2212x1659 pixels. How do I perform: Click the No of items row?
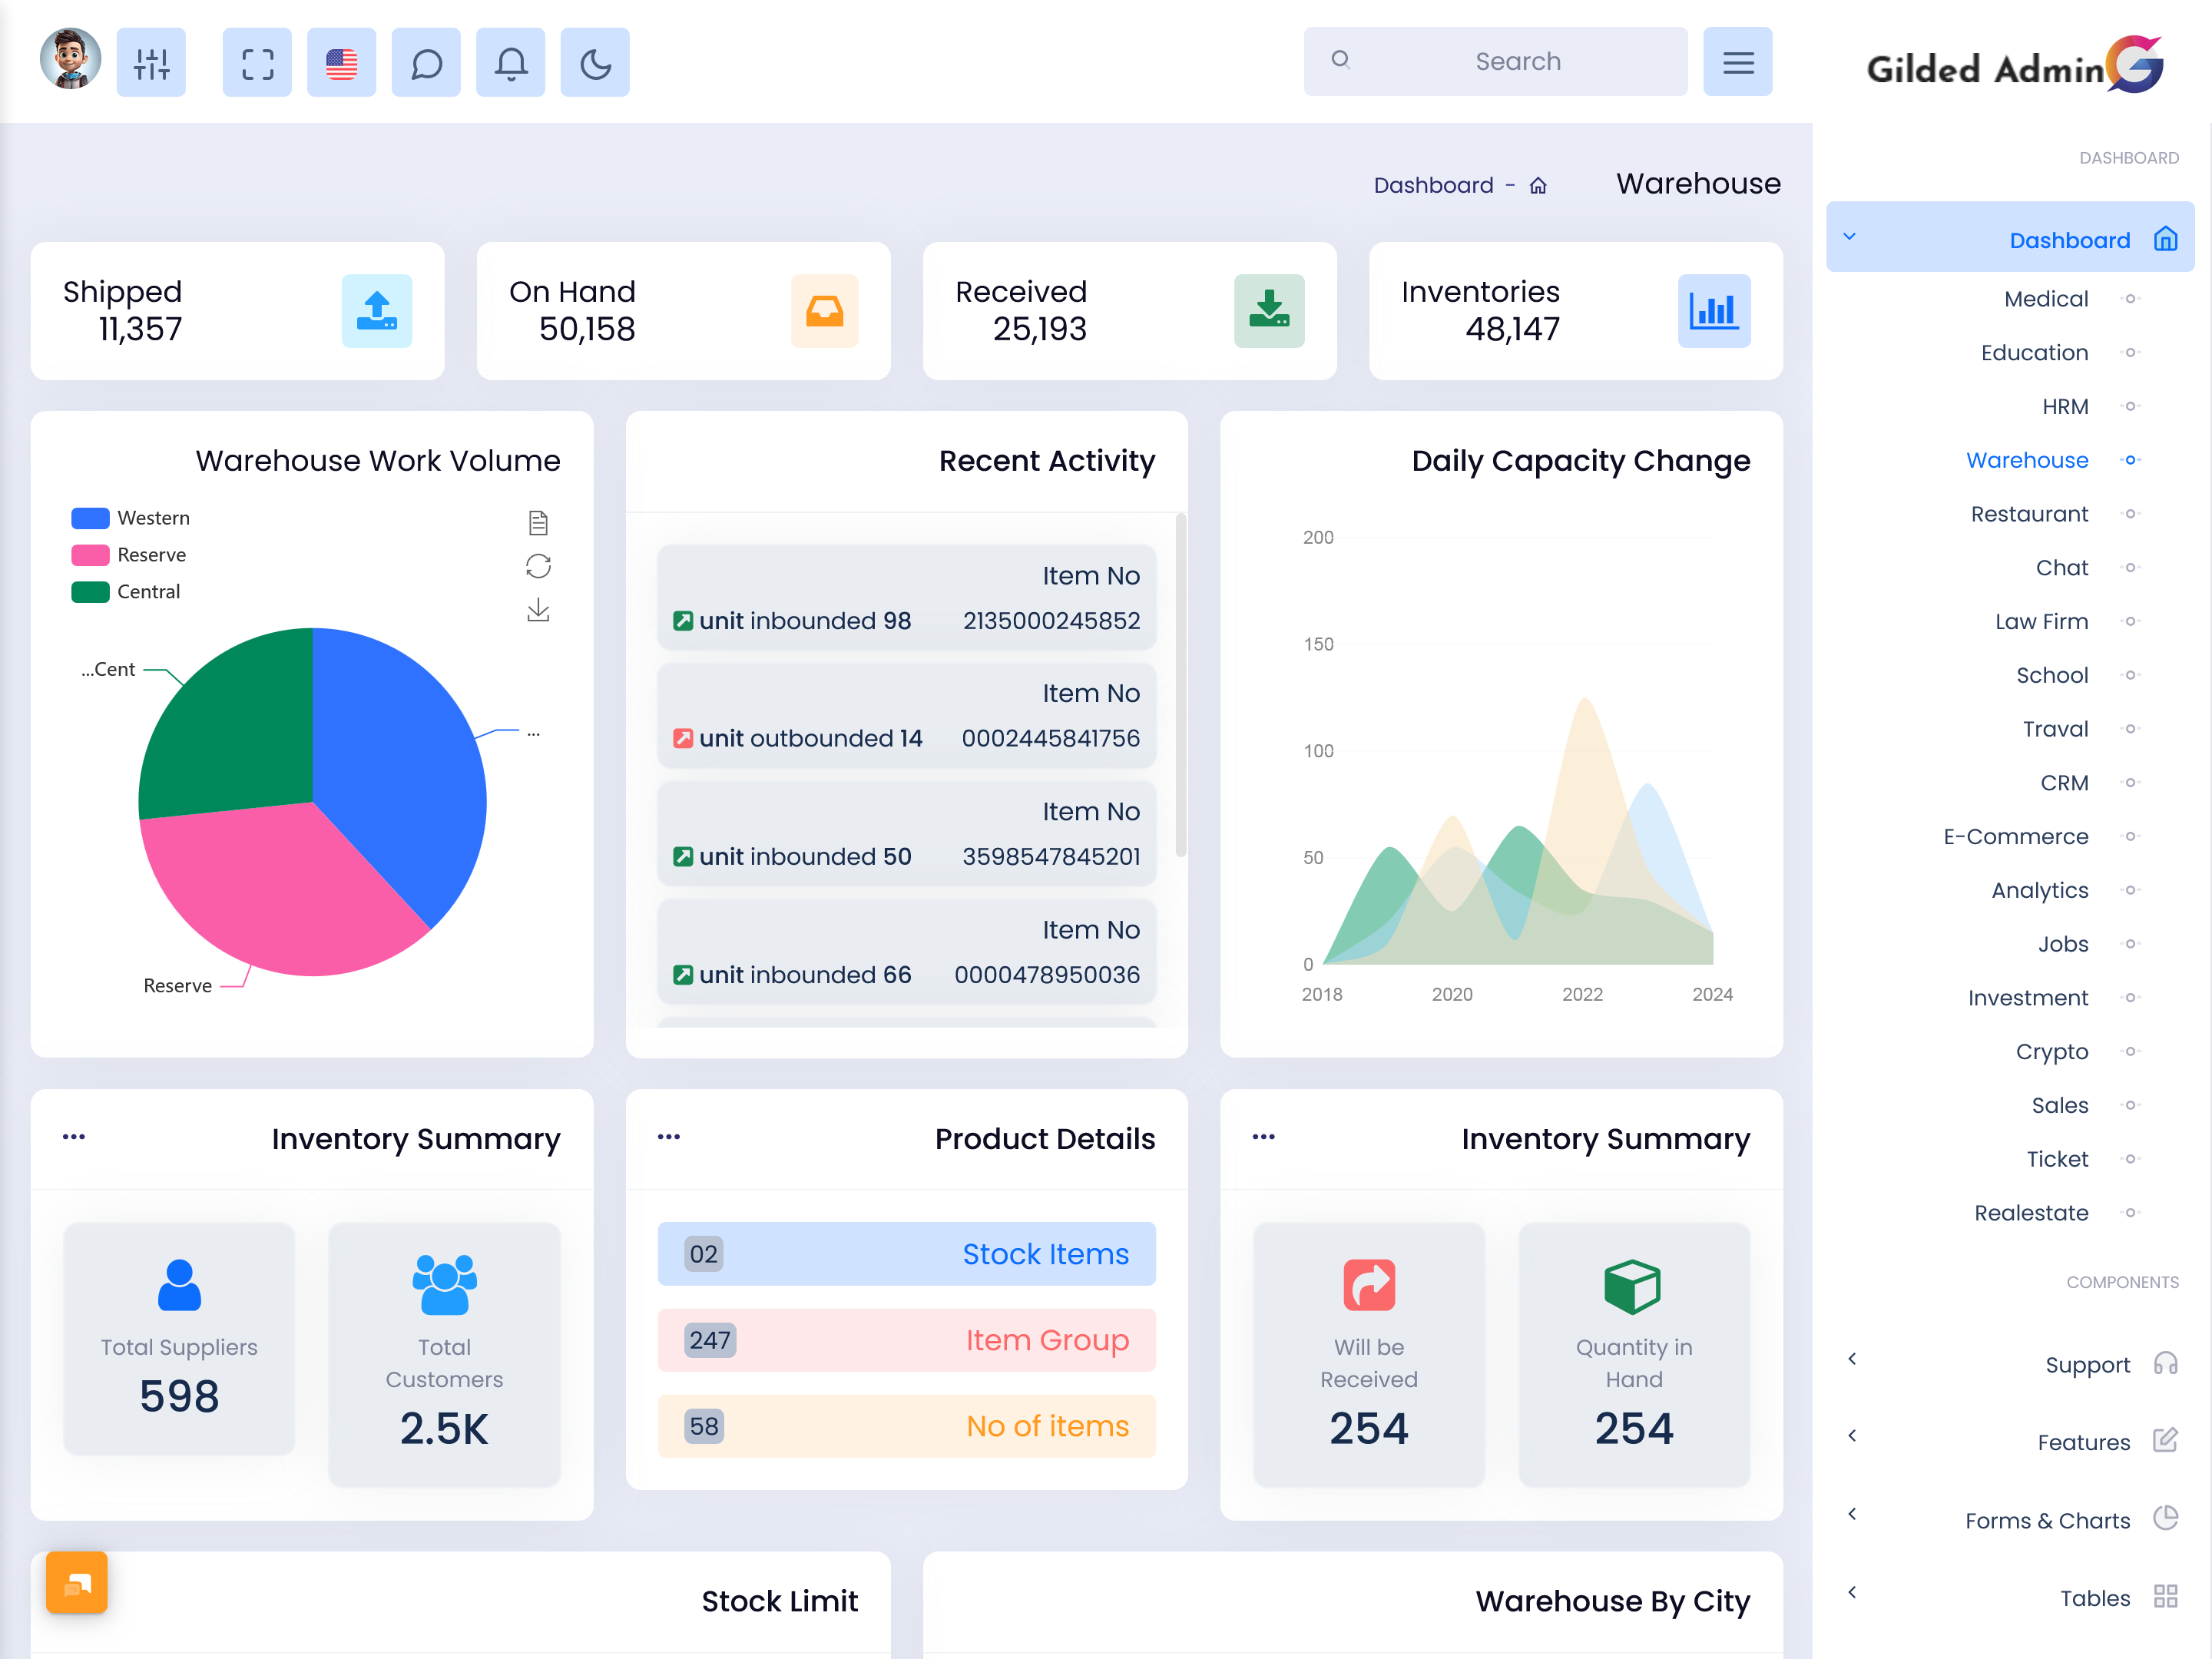coord(906,1426)
